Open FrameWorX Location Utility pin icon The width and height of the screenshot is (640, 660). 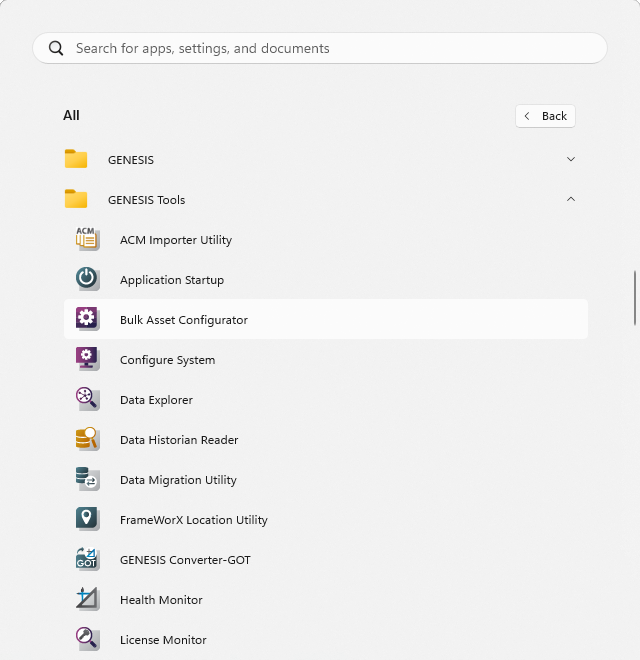click(88, 519)
